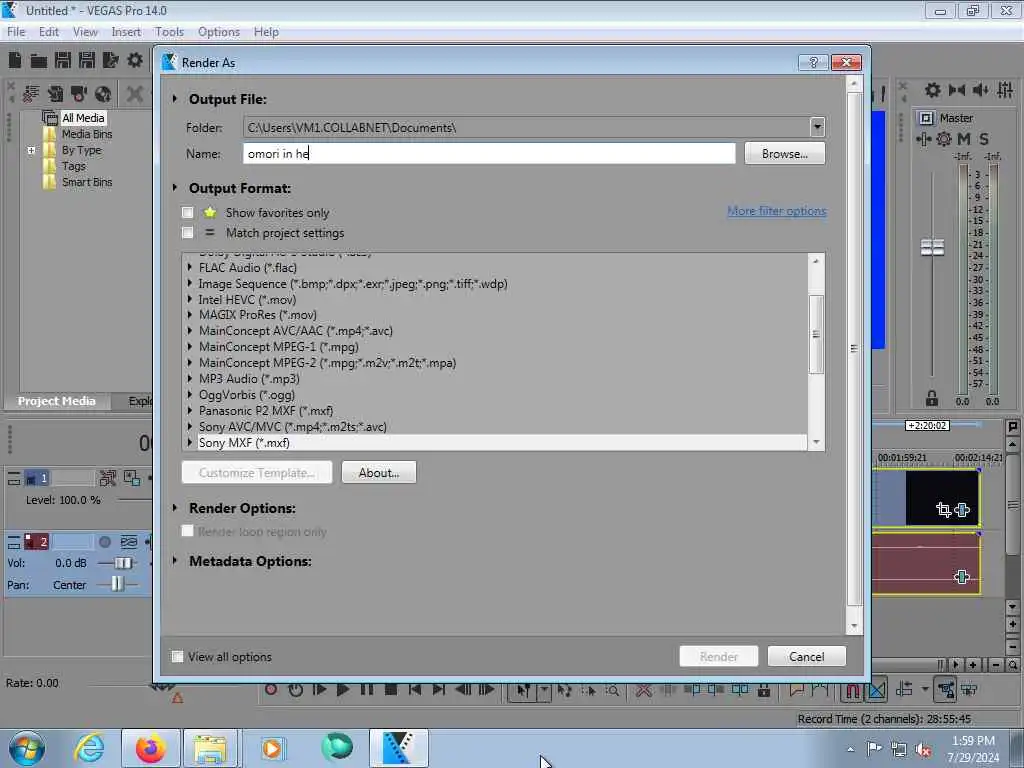Image resolution: width=1024 pixels, height=768 pixels.
Task: Click the track 2 Pan slider handle
Action: 116,584
